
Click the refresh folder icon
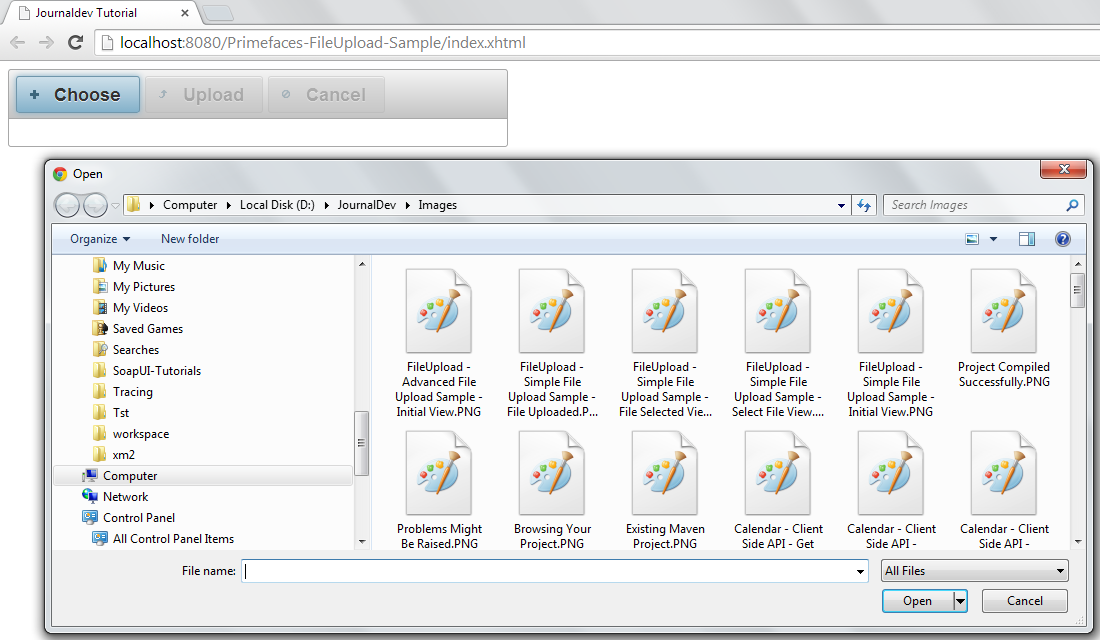(864, 206)
